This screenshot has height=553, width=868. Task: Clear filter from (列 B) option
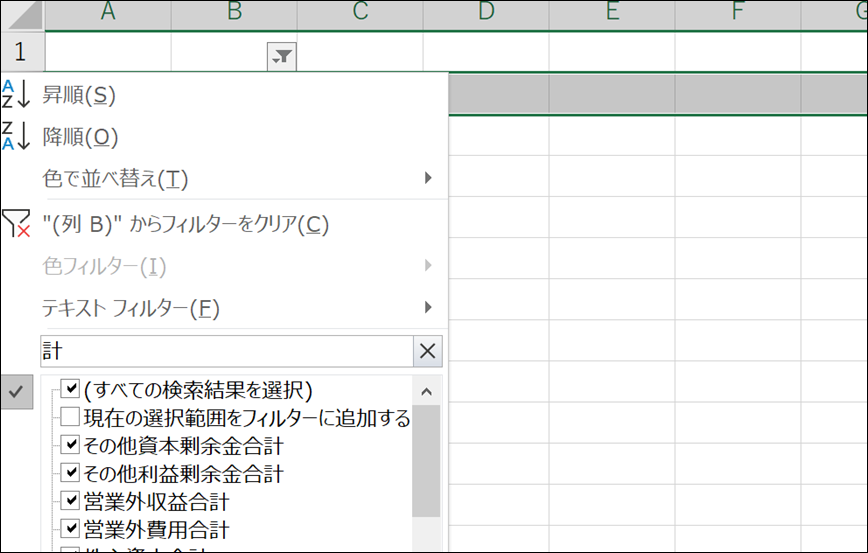tap(185, 224)
